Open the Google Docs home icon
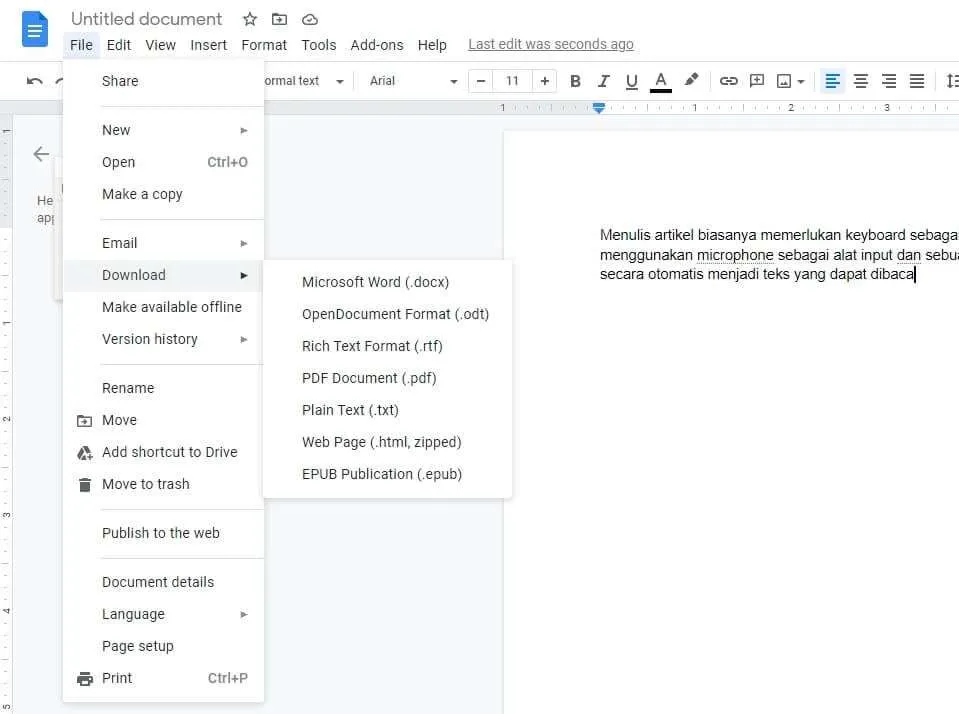The height and width of the screenshot is (714, 959). [35, 29]
